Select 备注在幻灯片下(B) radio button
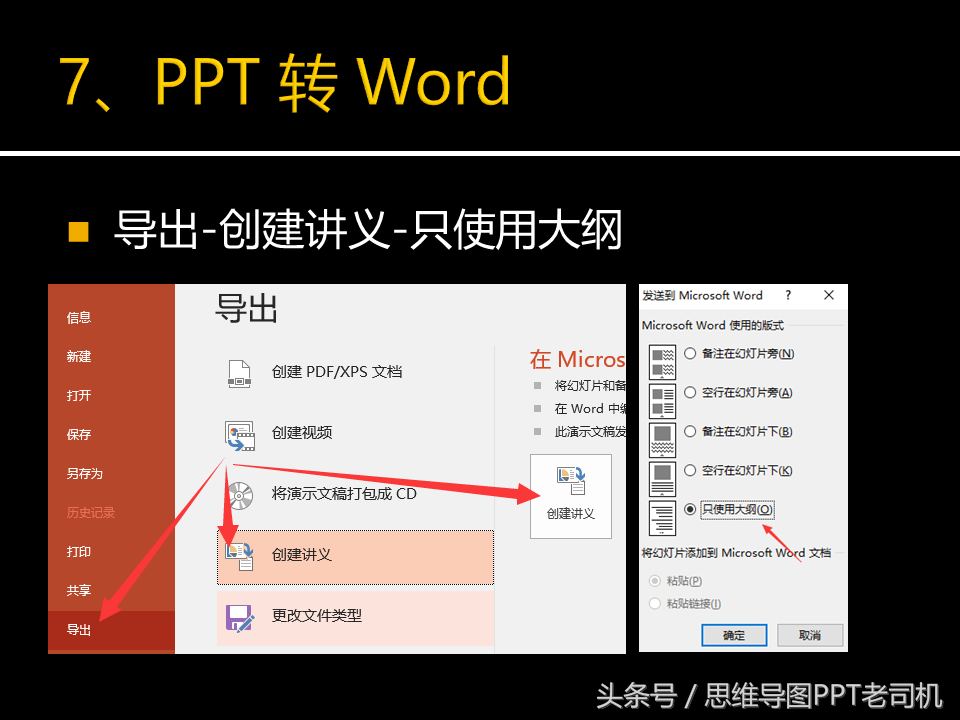 (x=690, y=432)
